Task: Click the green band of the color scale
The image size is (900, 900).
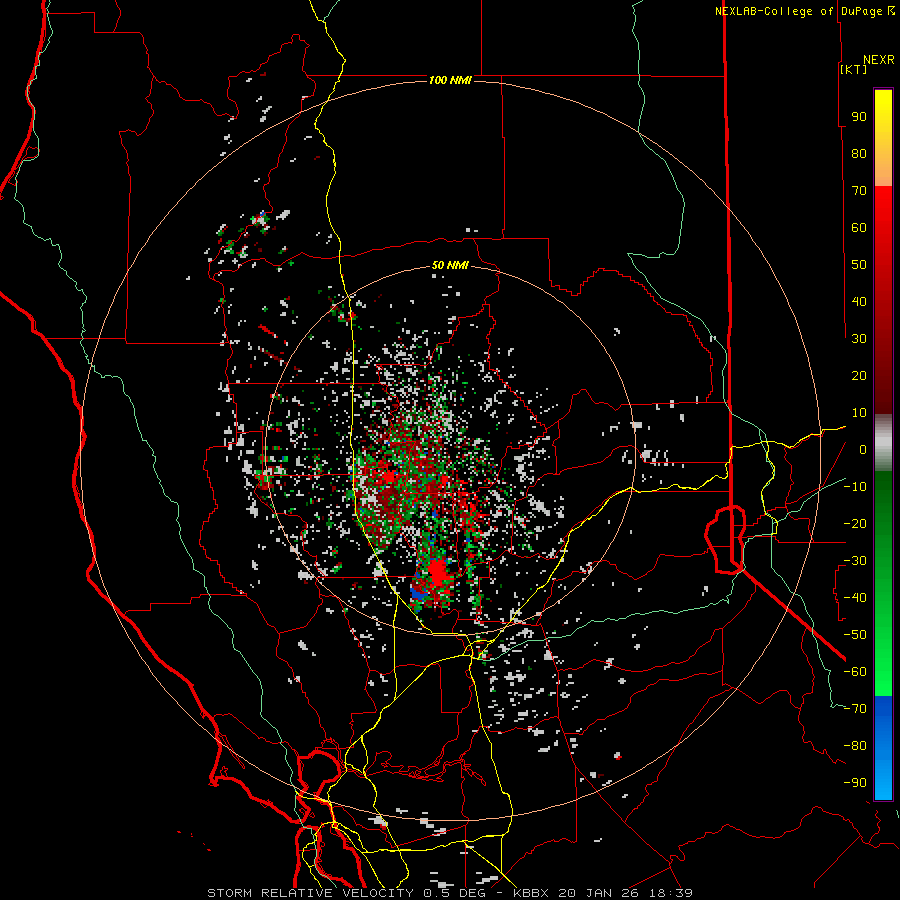Action: [883, 584]
